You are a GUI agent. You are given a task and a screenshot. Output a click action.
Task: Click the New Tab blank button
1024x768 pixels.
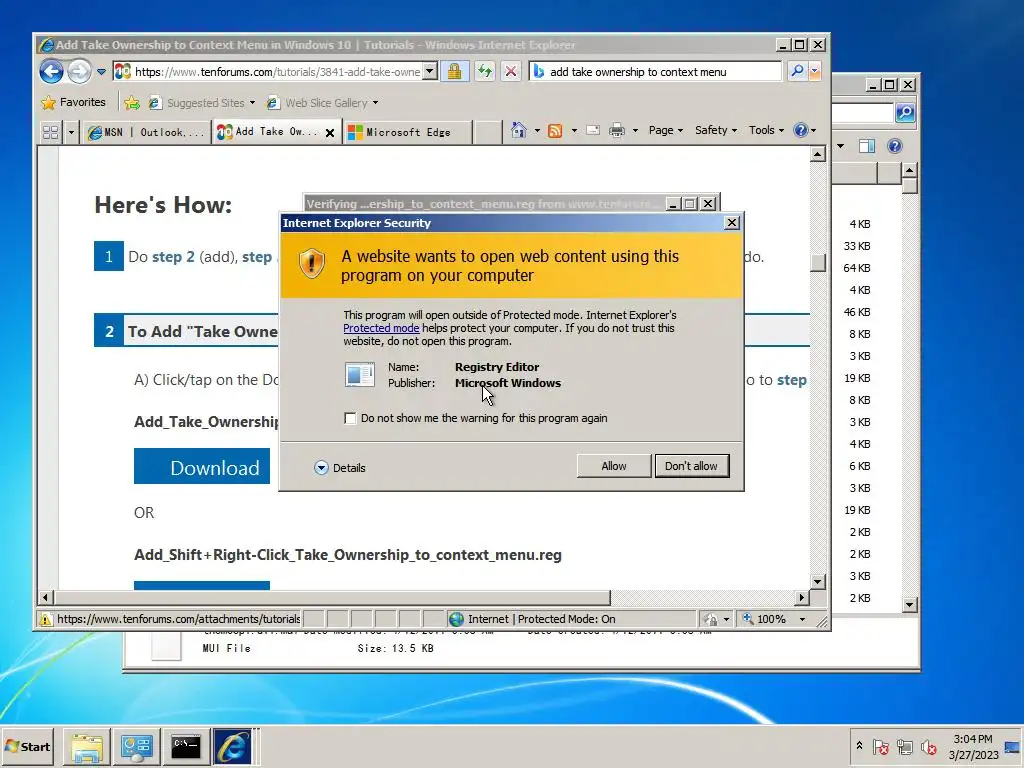(488, 132)
